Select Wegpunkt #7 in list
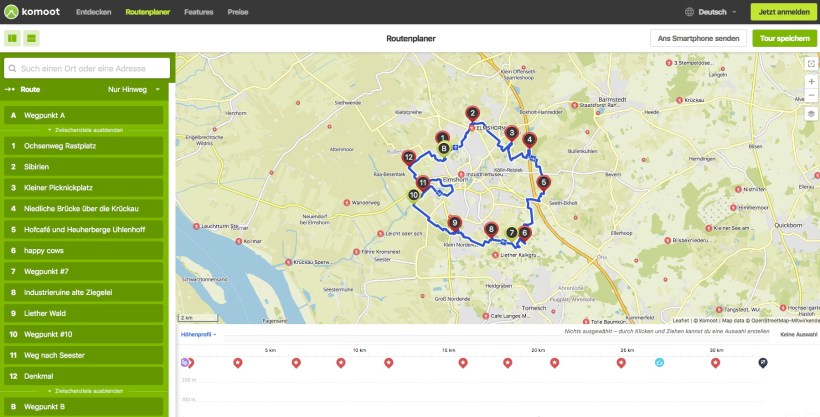Screen dimensions: 820x417 point(84,272)
